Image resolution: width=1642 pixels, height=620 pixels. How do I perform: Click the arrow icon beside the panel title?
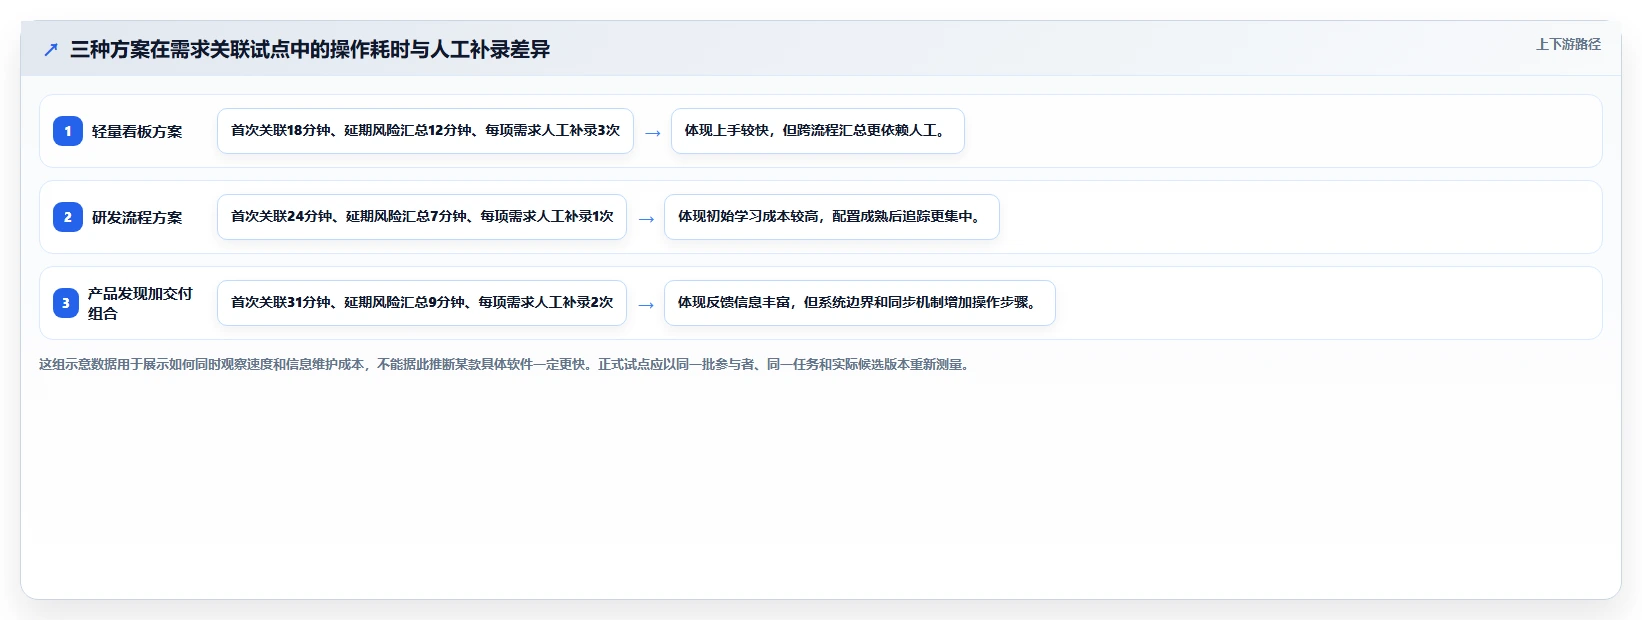coord(51,50)
